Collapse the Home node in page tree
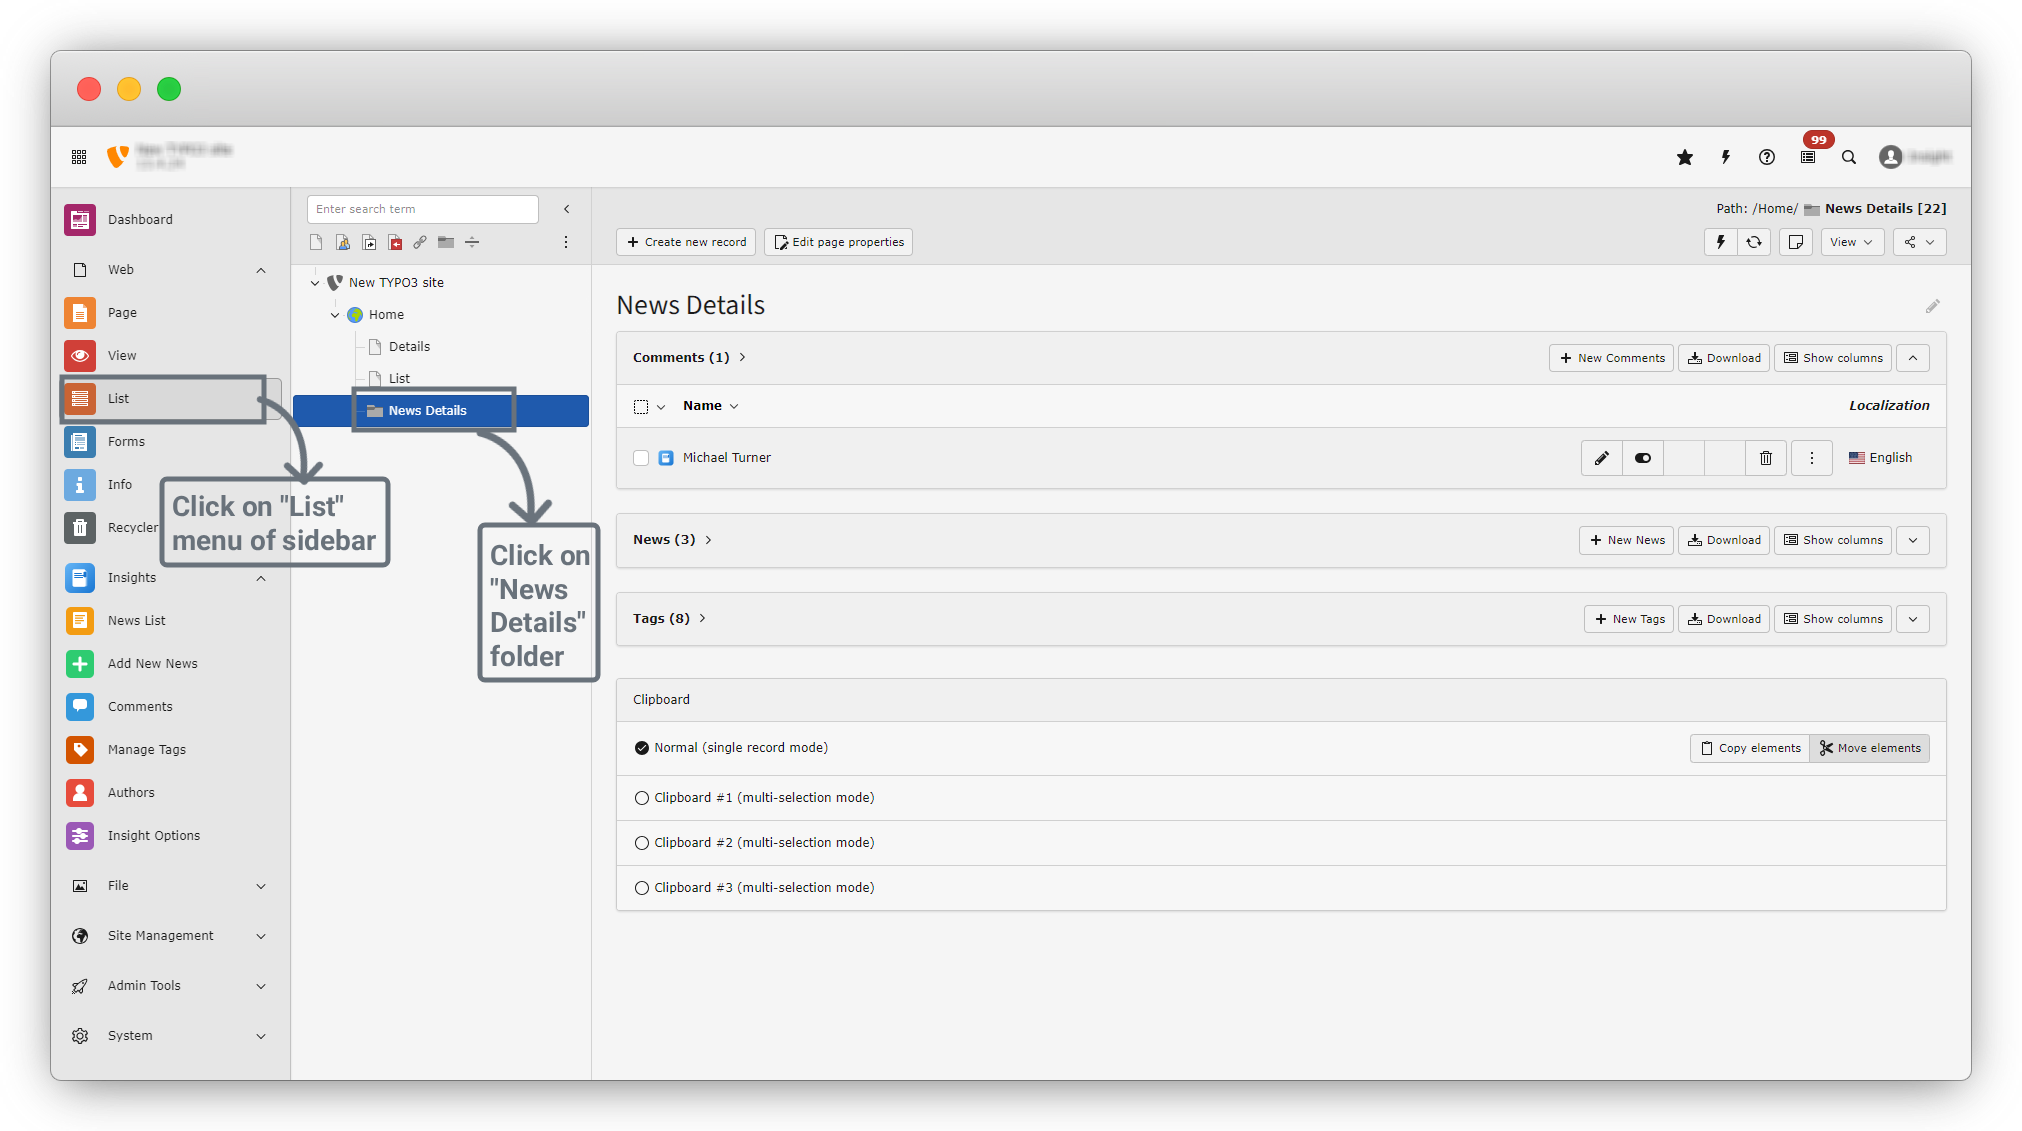 pyautogui.click(x=335, y=315)
